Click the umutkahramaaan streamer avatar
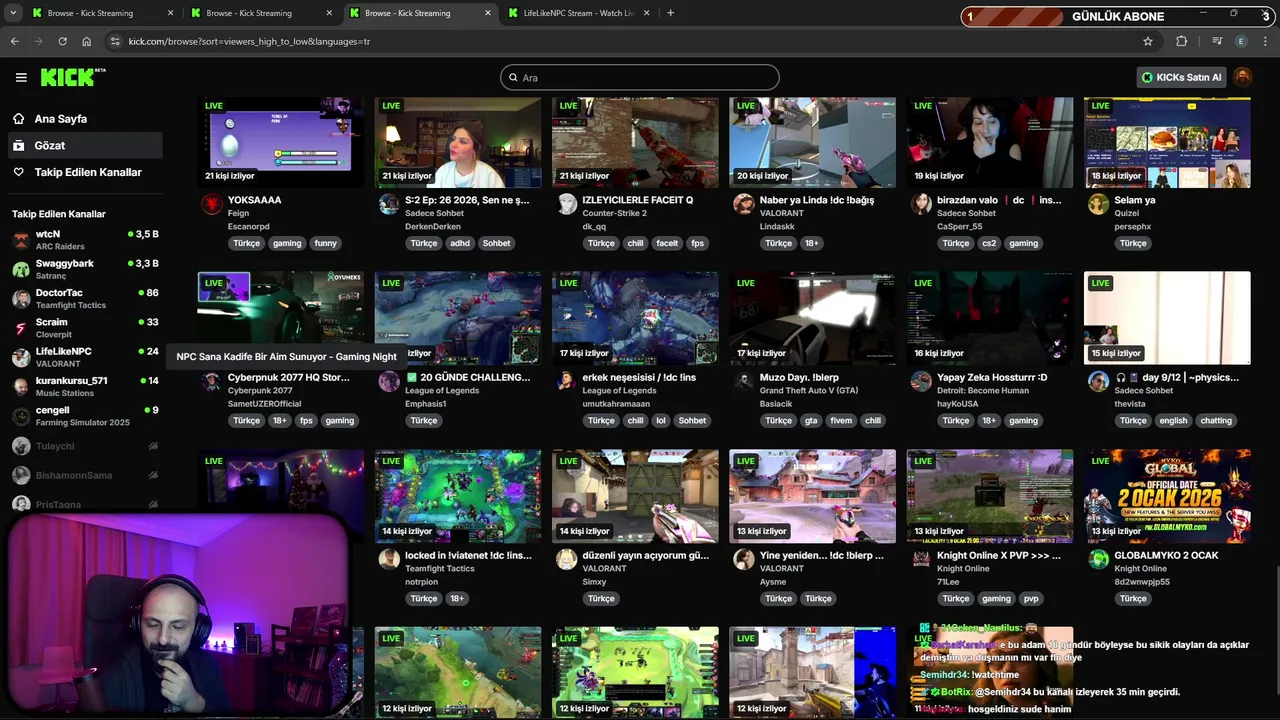Image resolution: width=1280 pixels, height=720 pixels. [x=567, y=382]
